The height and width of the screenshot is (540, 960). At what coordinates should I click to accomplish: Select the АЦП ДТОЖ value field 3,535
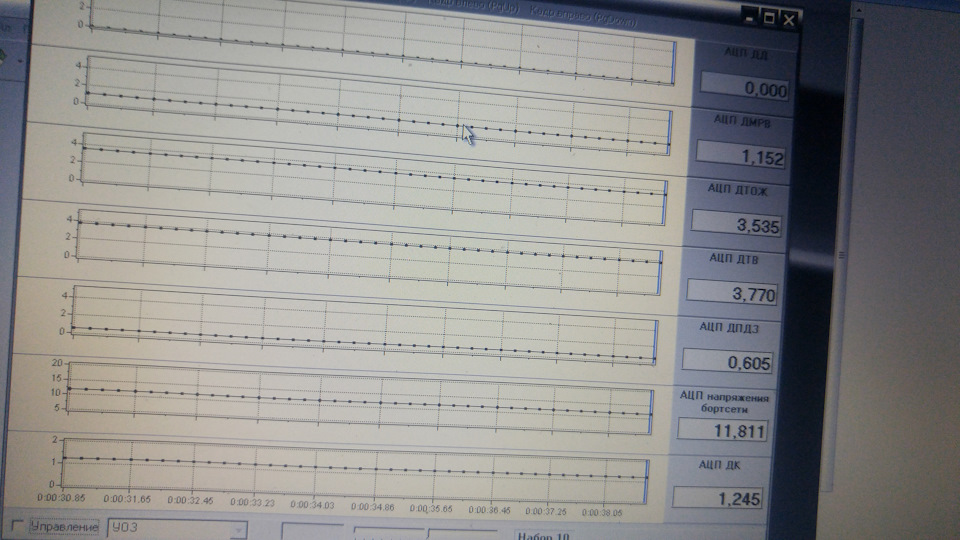point(736,223)
